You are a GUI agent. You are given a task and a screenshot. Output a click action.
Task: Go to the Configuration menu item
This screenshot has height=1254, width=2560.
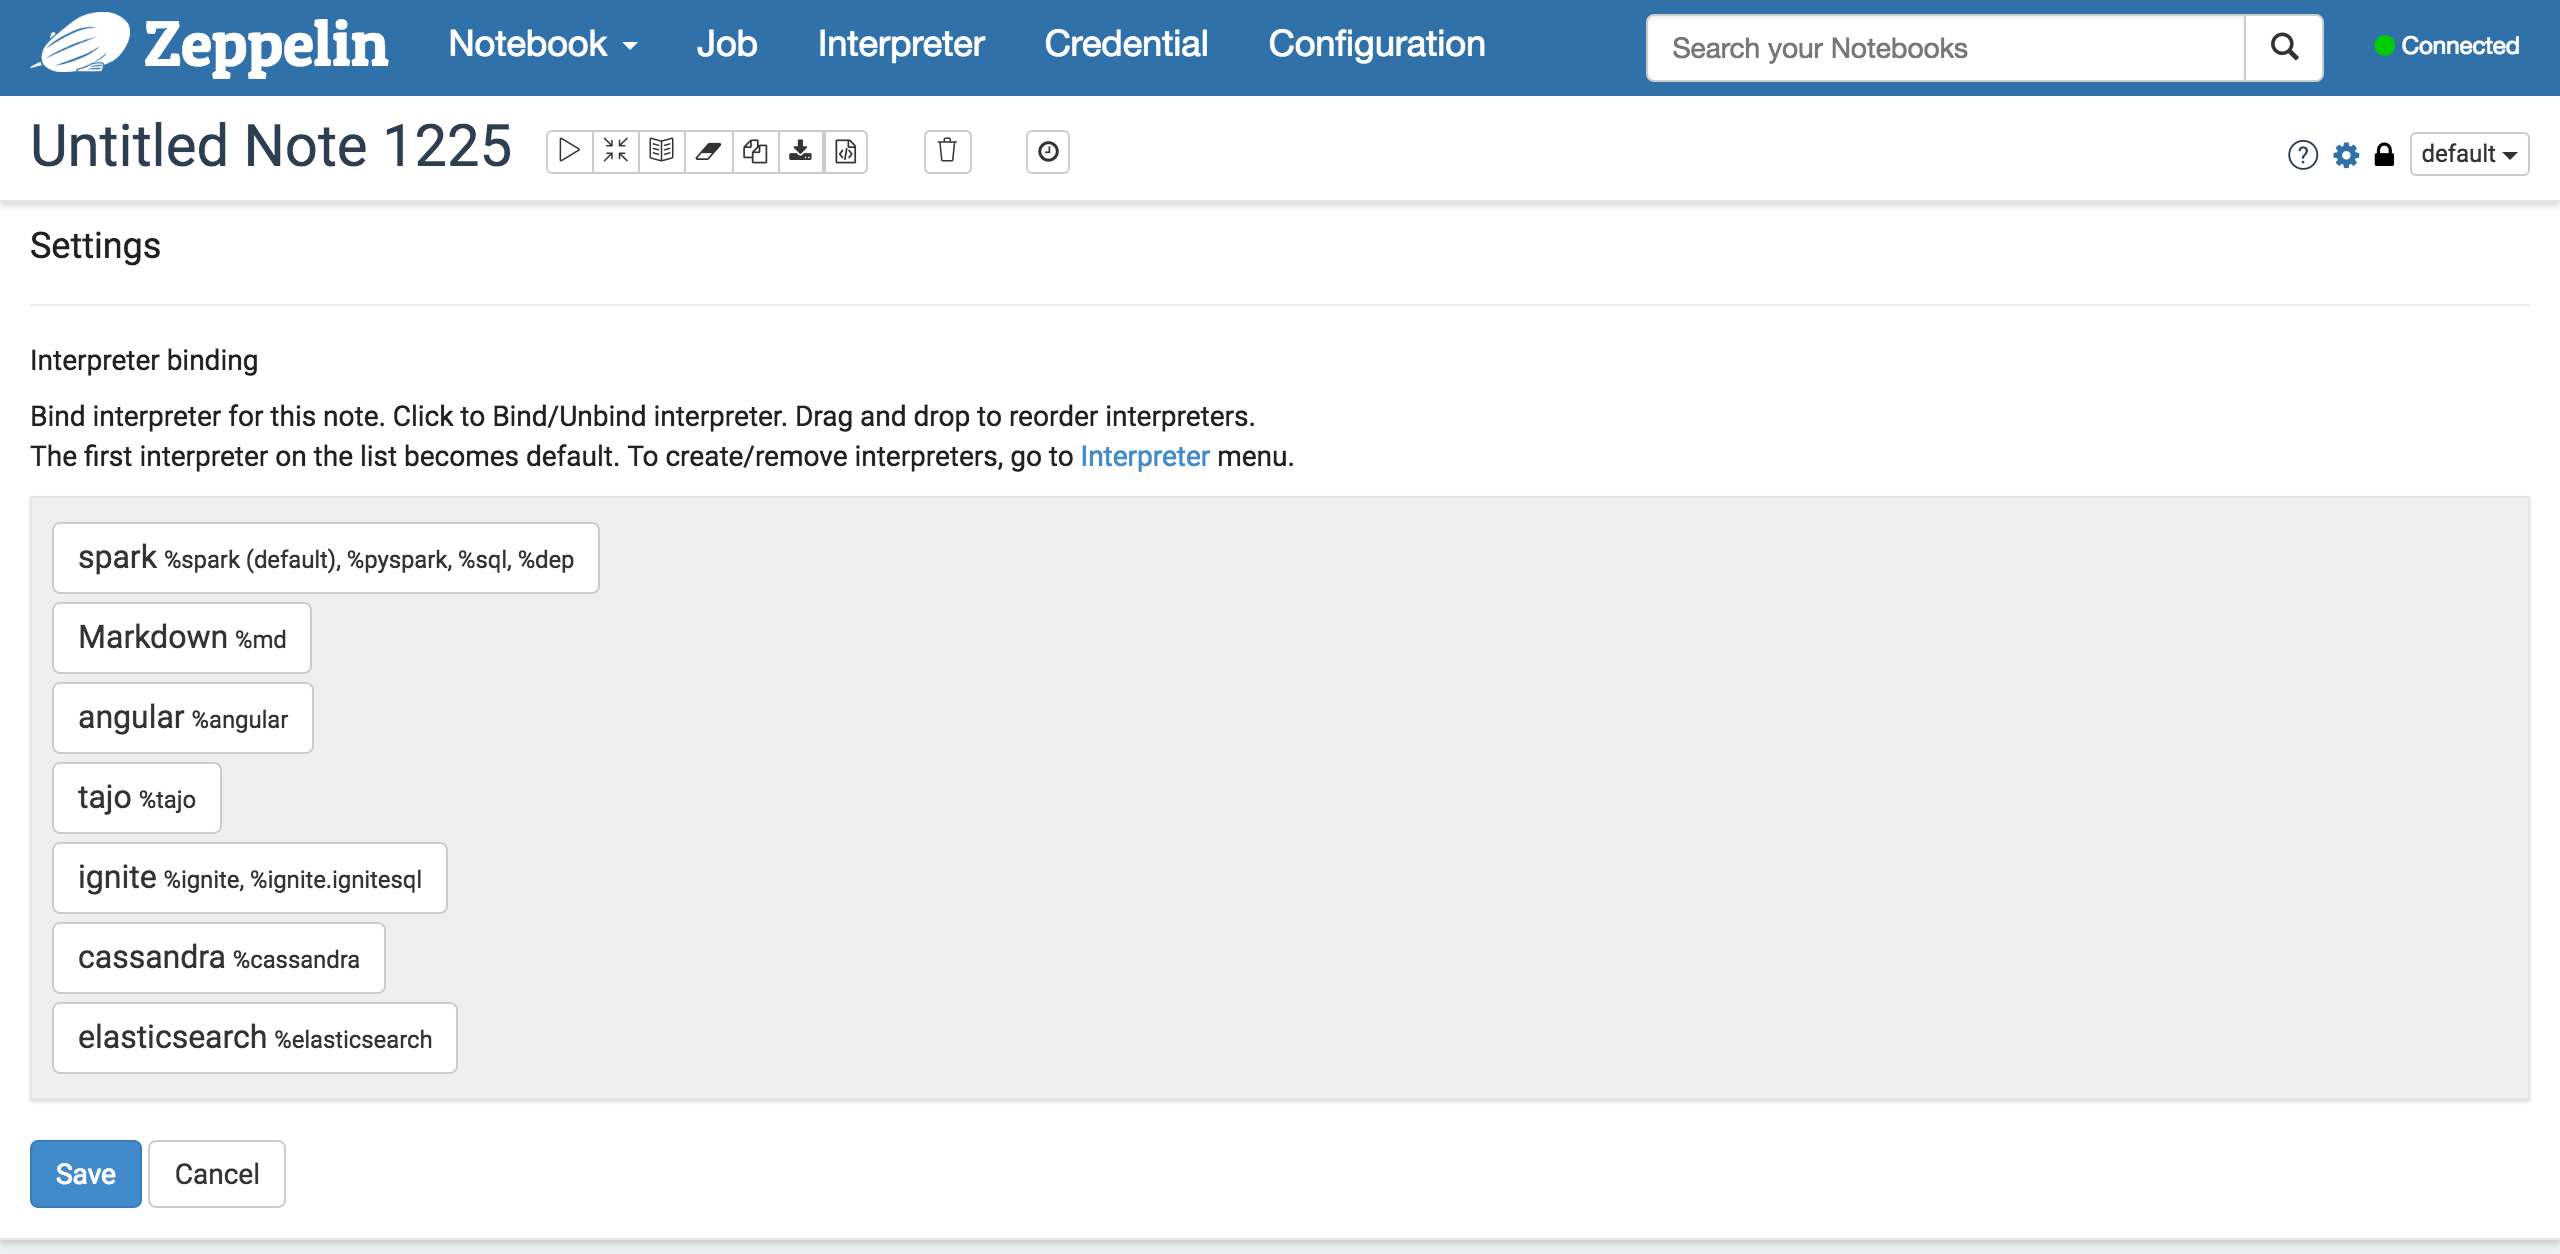(x=1376, y=45)
